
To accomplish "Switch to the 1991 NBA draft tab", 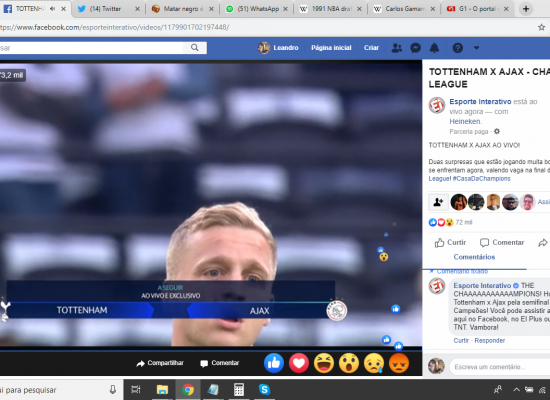I will tap(331, 9).
